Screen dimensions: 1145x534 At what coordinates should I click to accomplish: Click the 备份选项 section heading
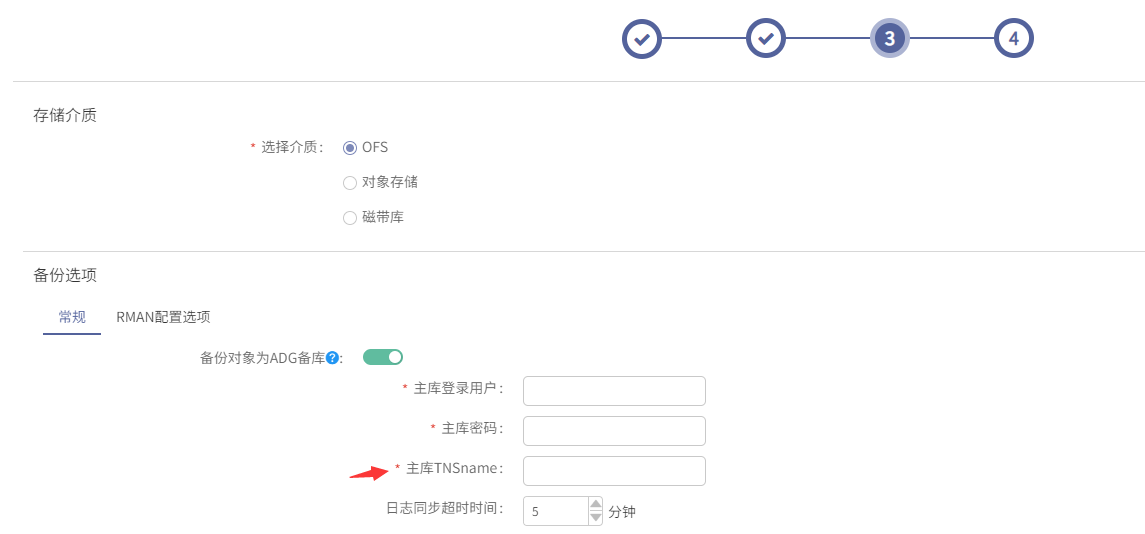(64, 275)
